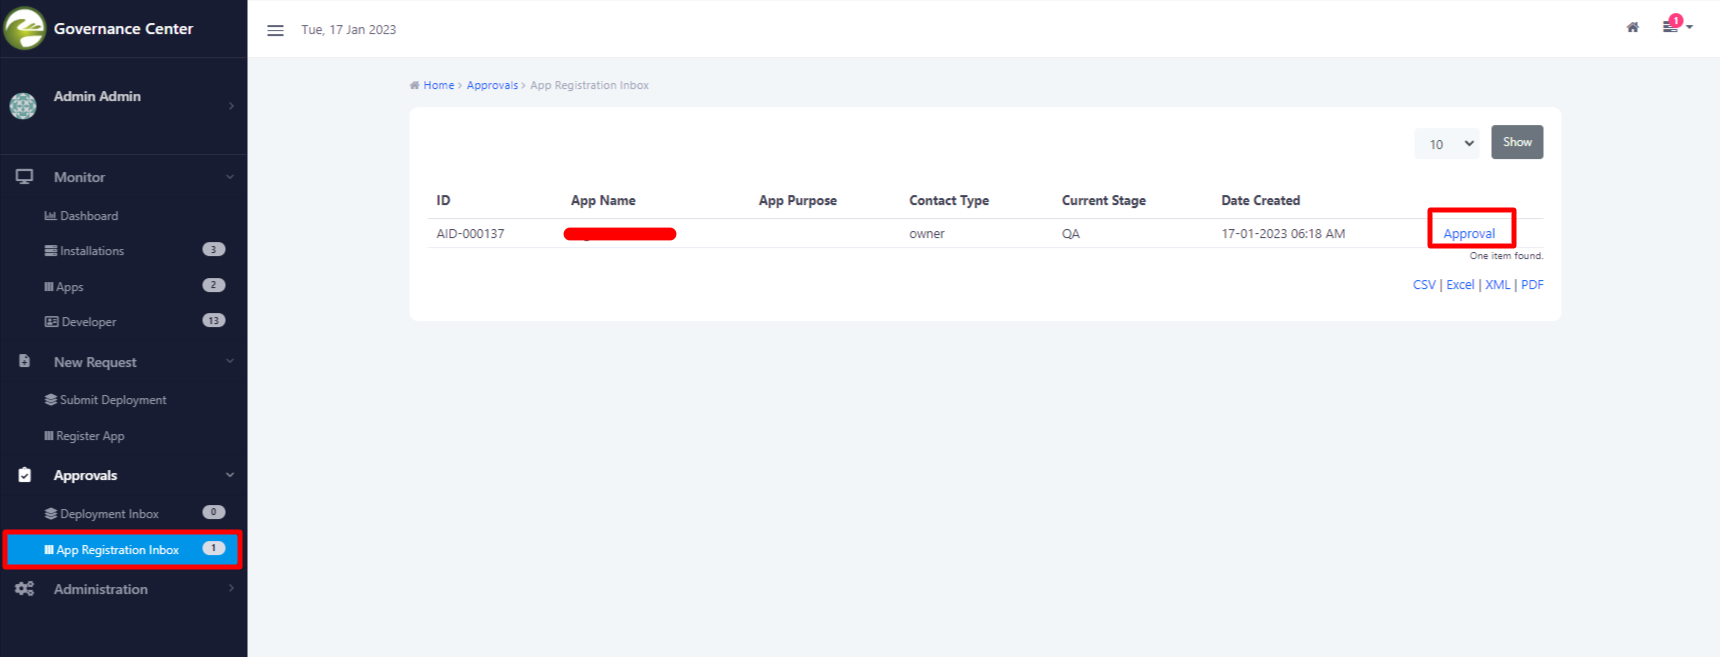This screenshot has width=1720, height=657.
Task: Export the table as PDF
Action: pos(1532,285)
